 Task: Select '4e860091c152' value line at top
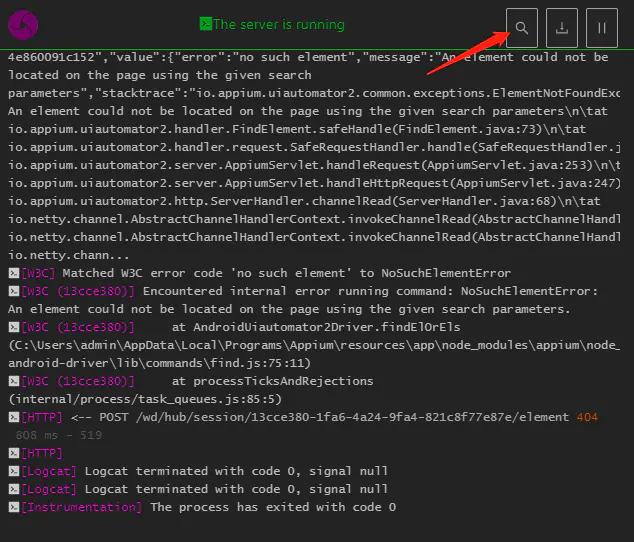308,57
